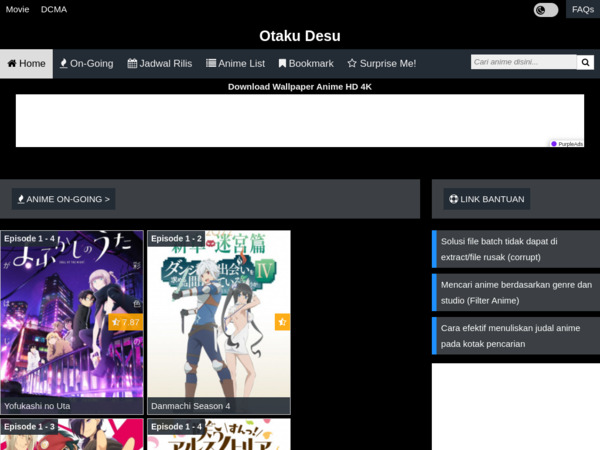The image size is (600, 450).
Task: Click Episode 1 - 2 label on Danmachi
Action: pos(176,238)
